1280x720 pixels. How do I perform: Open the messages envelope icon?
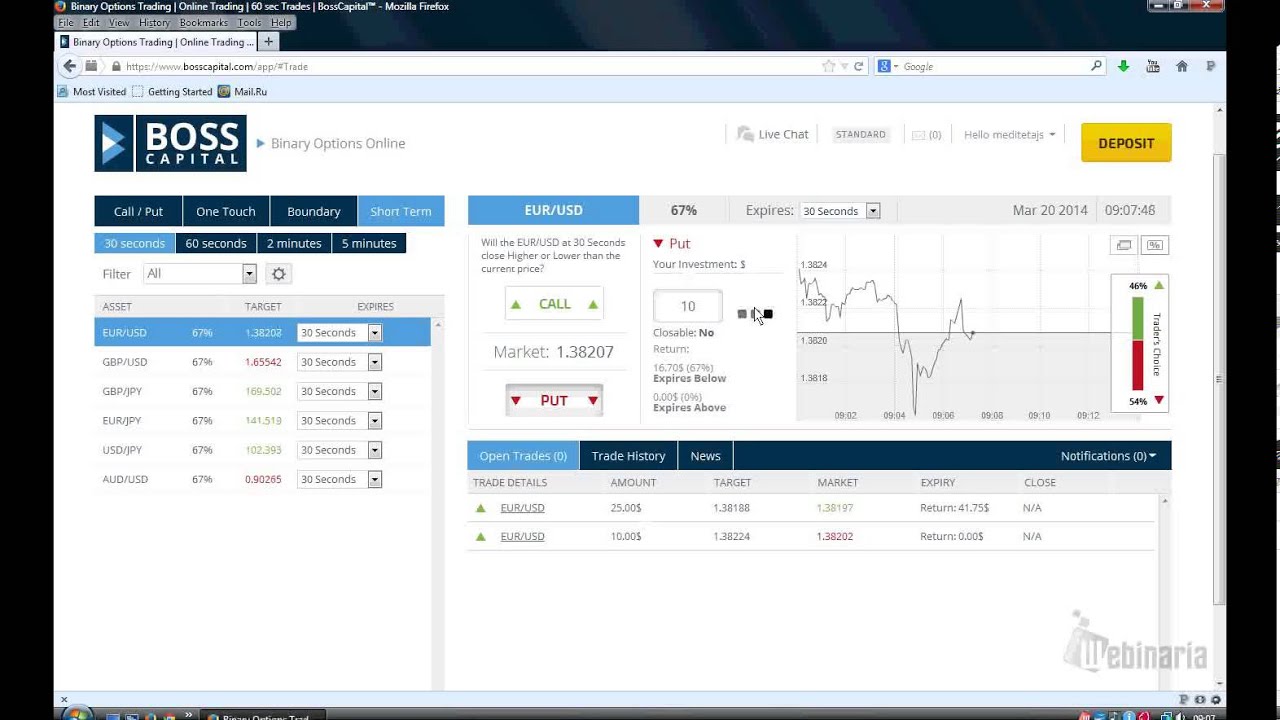click(918, 135)
